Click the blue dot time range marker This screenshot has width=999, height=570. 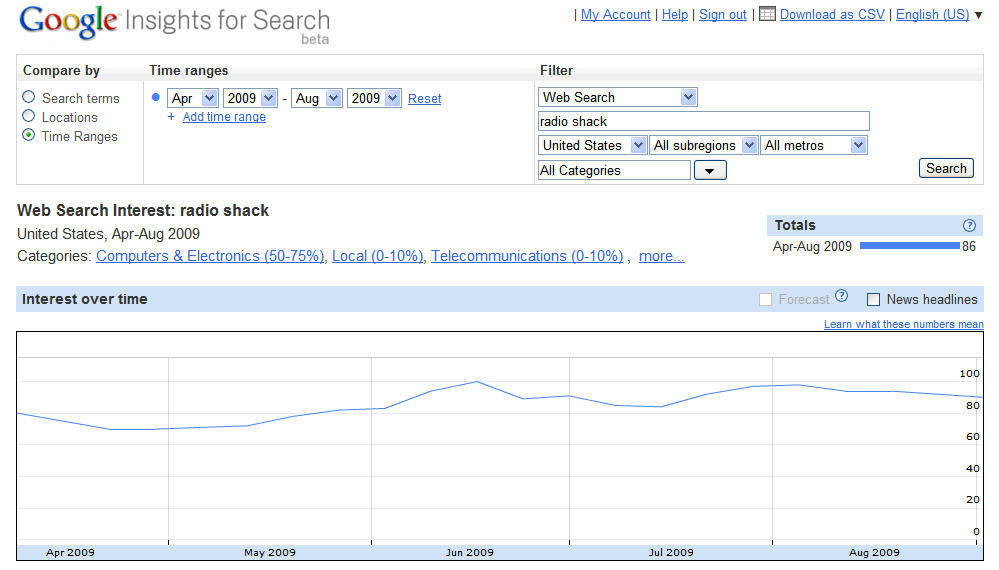[x=155, y=97]
